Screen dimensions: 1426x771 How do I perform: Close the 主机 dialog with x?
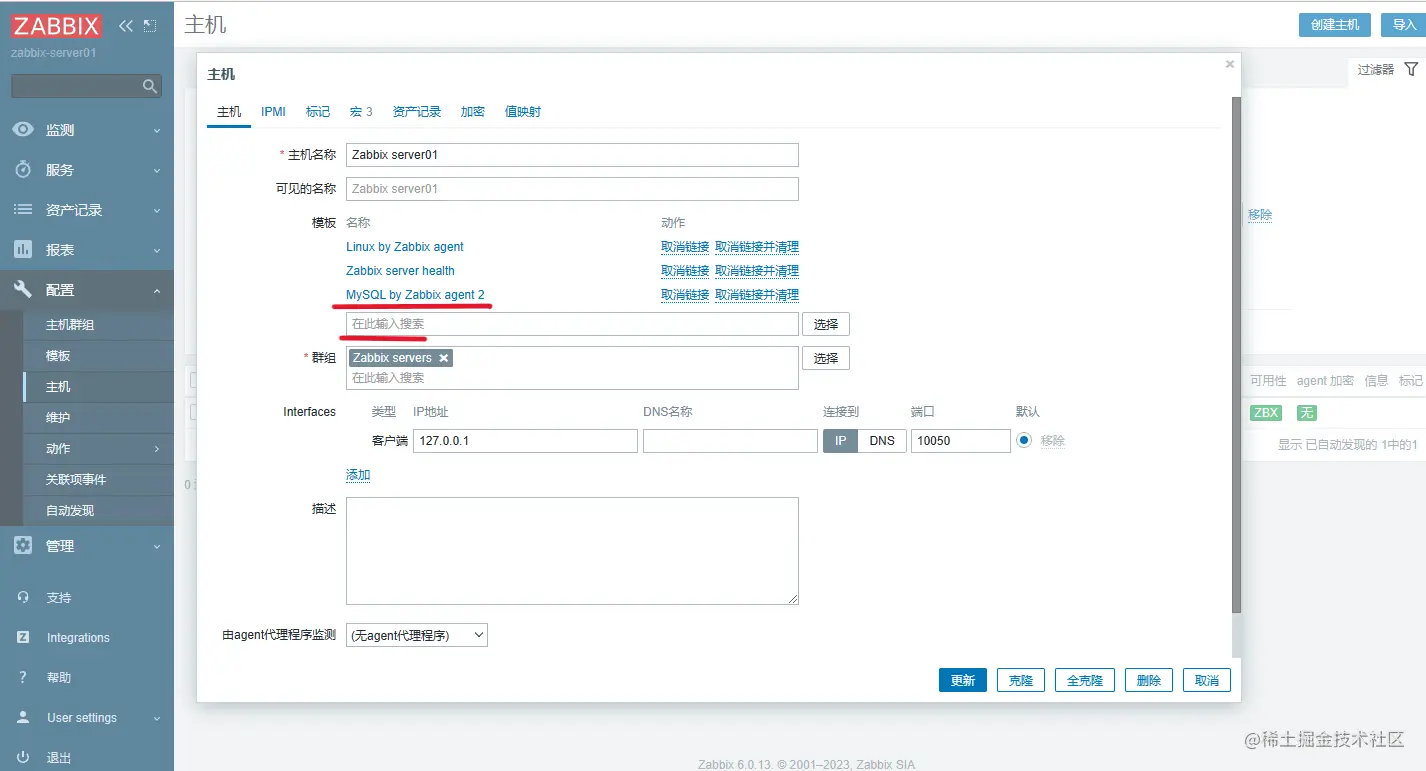1230,64
